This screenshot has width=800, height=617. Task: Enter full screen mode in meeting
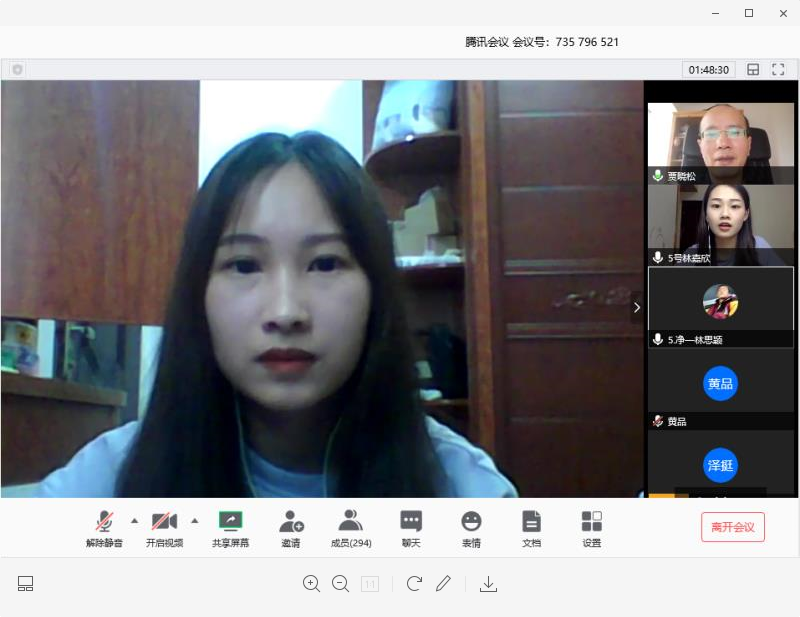(778, 70)
